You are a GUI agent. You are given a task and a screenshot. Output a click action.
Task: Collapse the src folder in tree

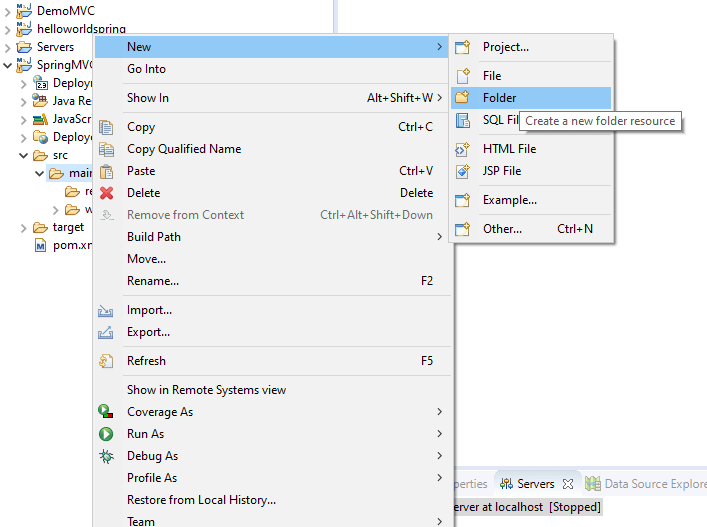click(25, 156)
